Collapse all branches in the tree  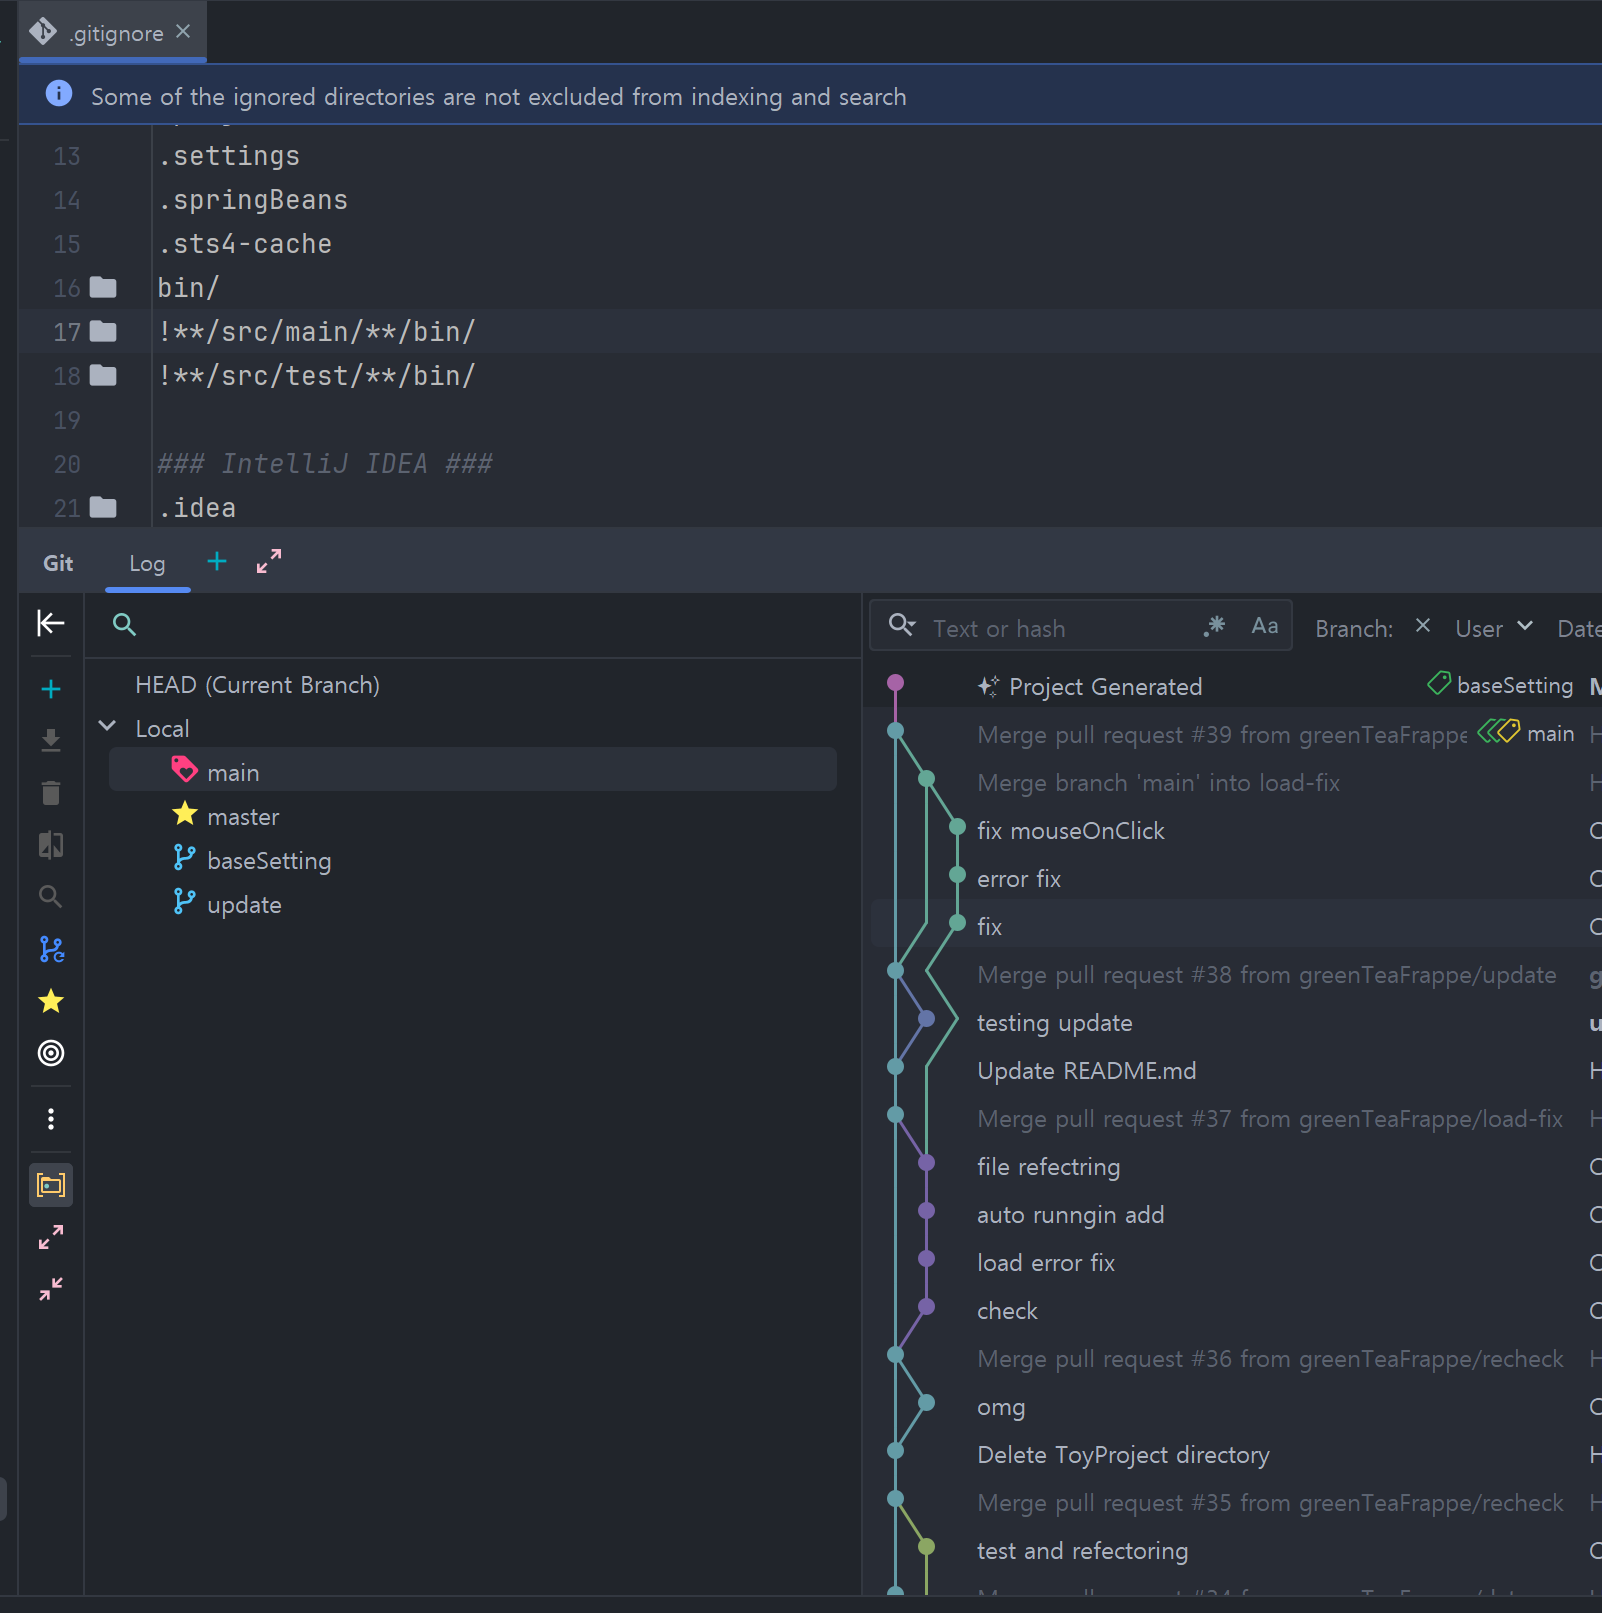[x=51, y=1290]
